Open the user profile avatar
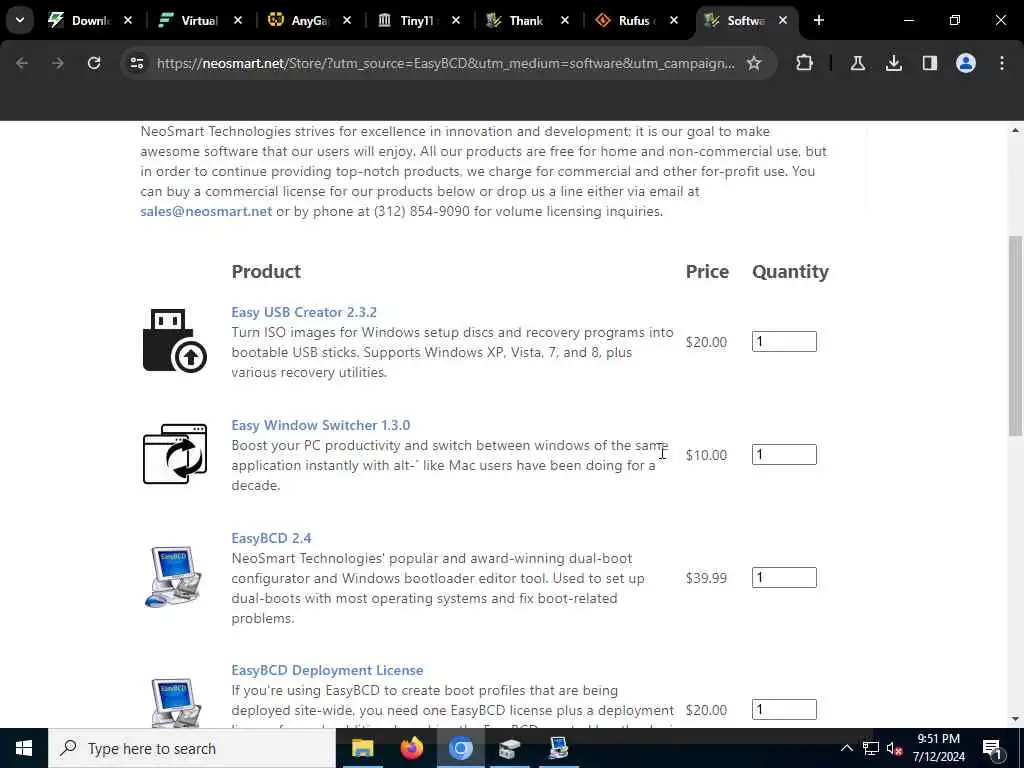The width and height of the screenshot is (1024, 768). (x=966, y=63)
